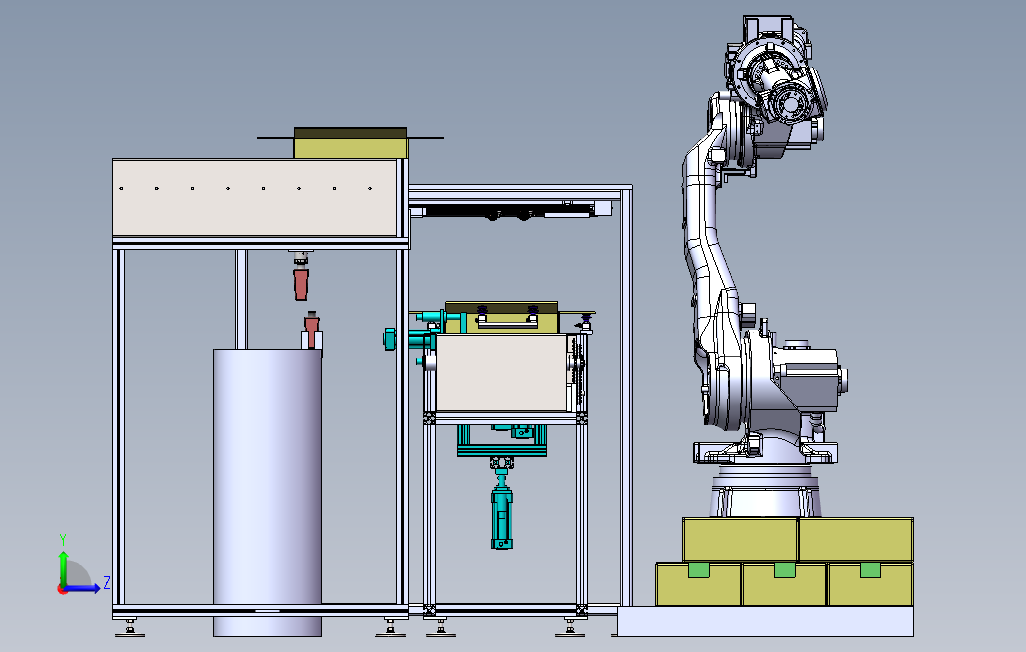Screen dimensions: 1026x652
Task: Select the large gray cylinder tank
Action: pos(267,492)
